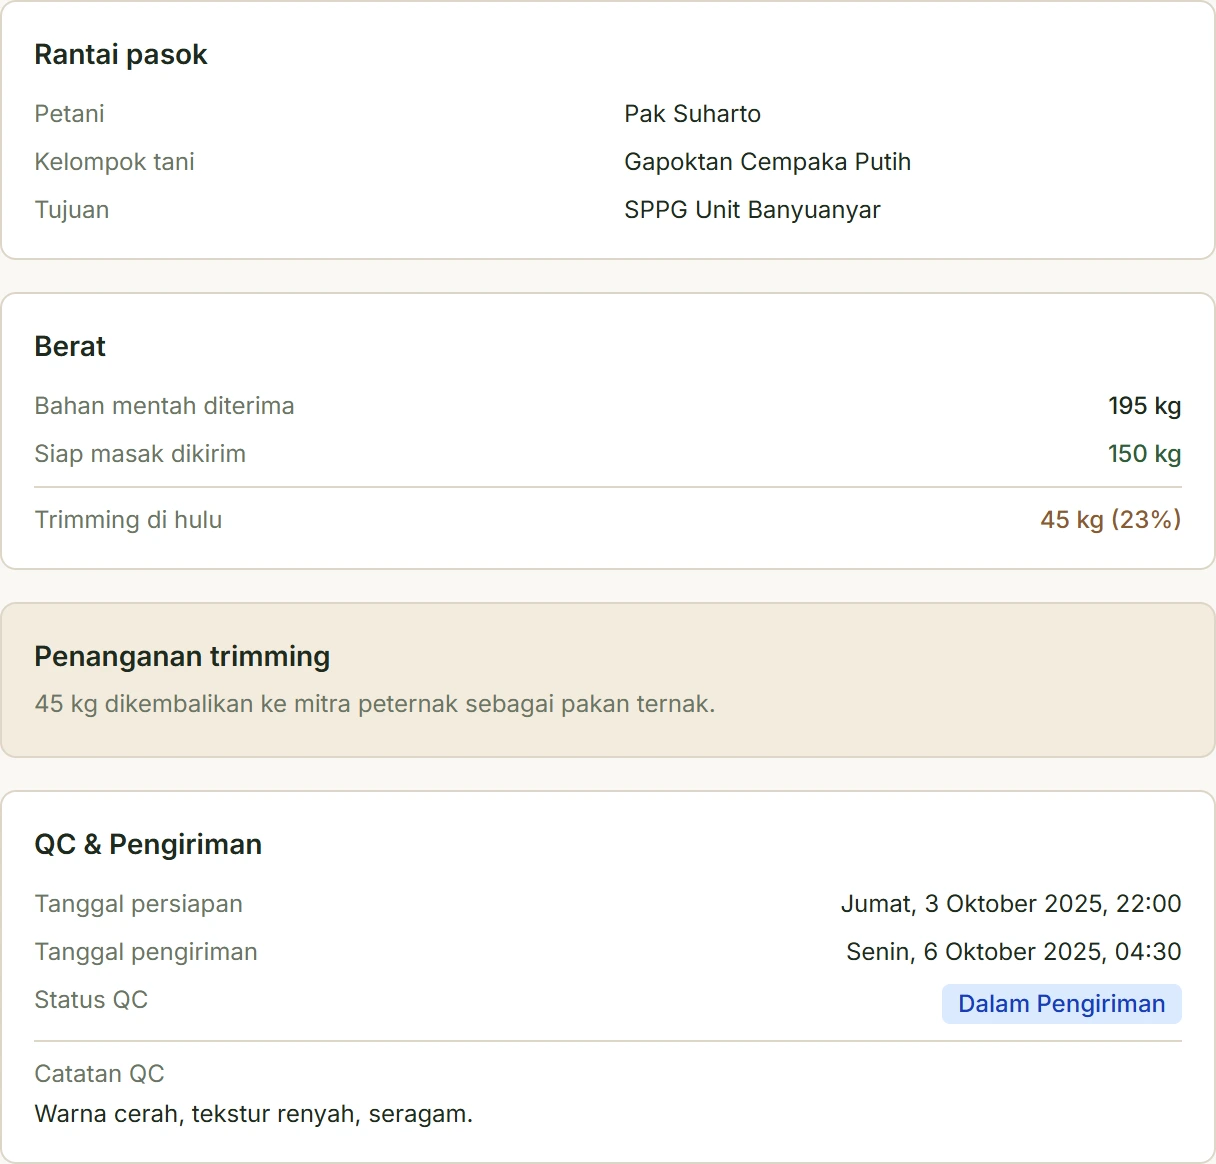The height and width of the screenshot is (1164, 1216).
Task: Click the '45 kg (23%)' trimming value
Action: point(1111,520)
